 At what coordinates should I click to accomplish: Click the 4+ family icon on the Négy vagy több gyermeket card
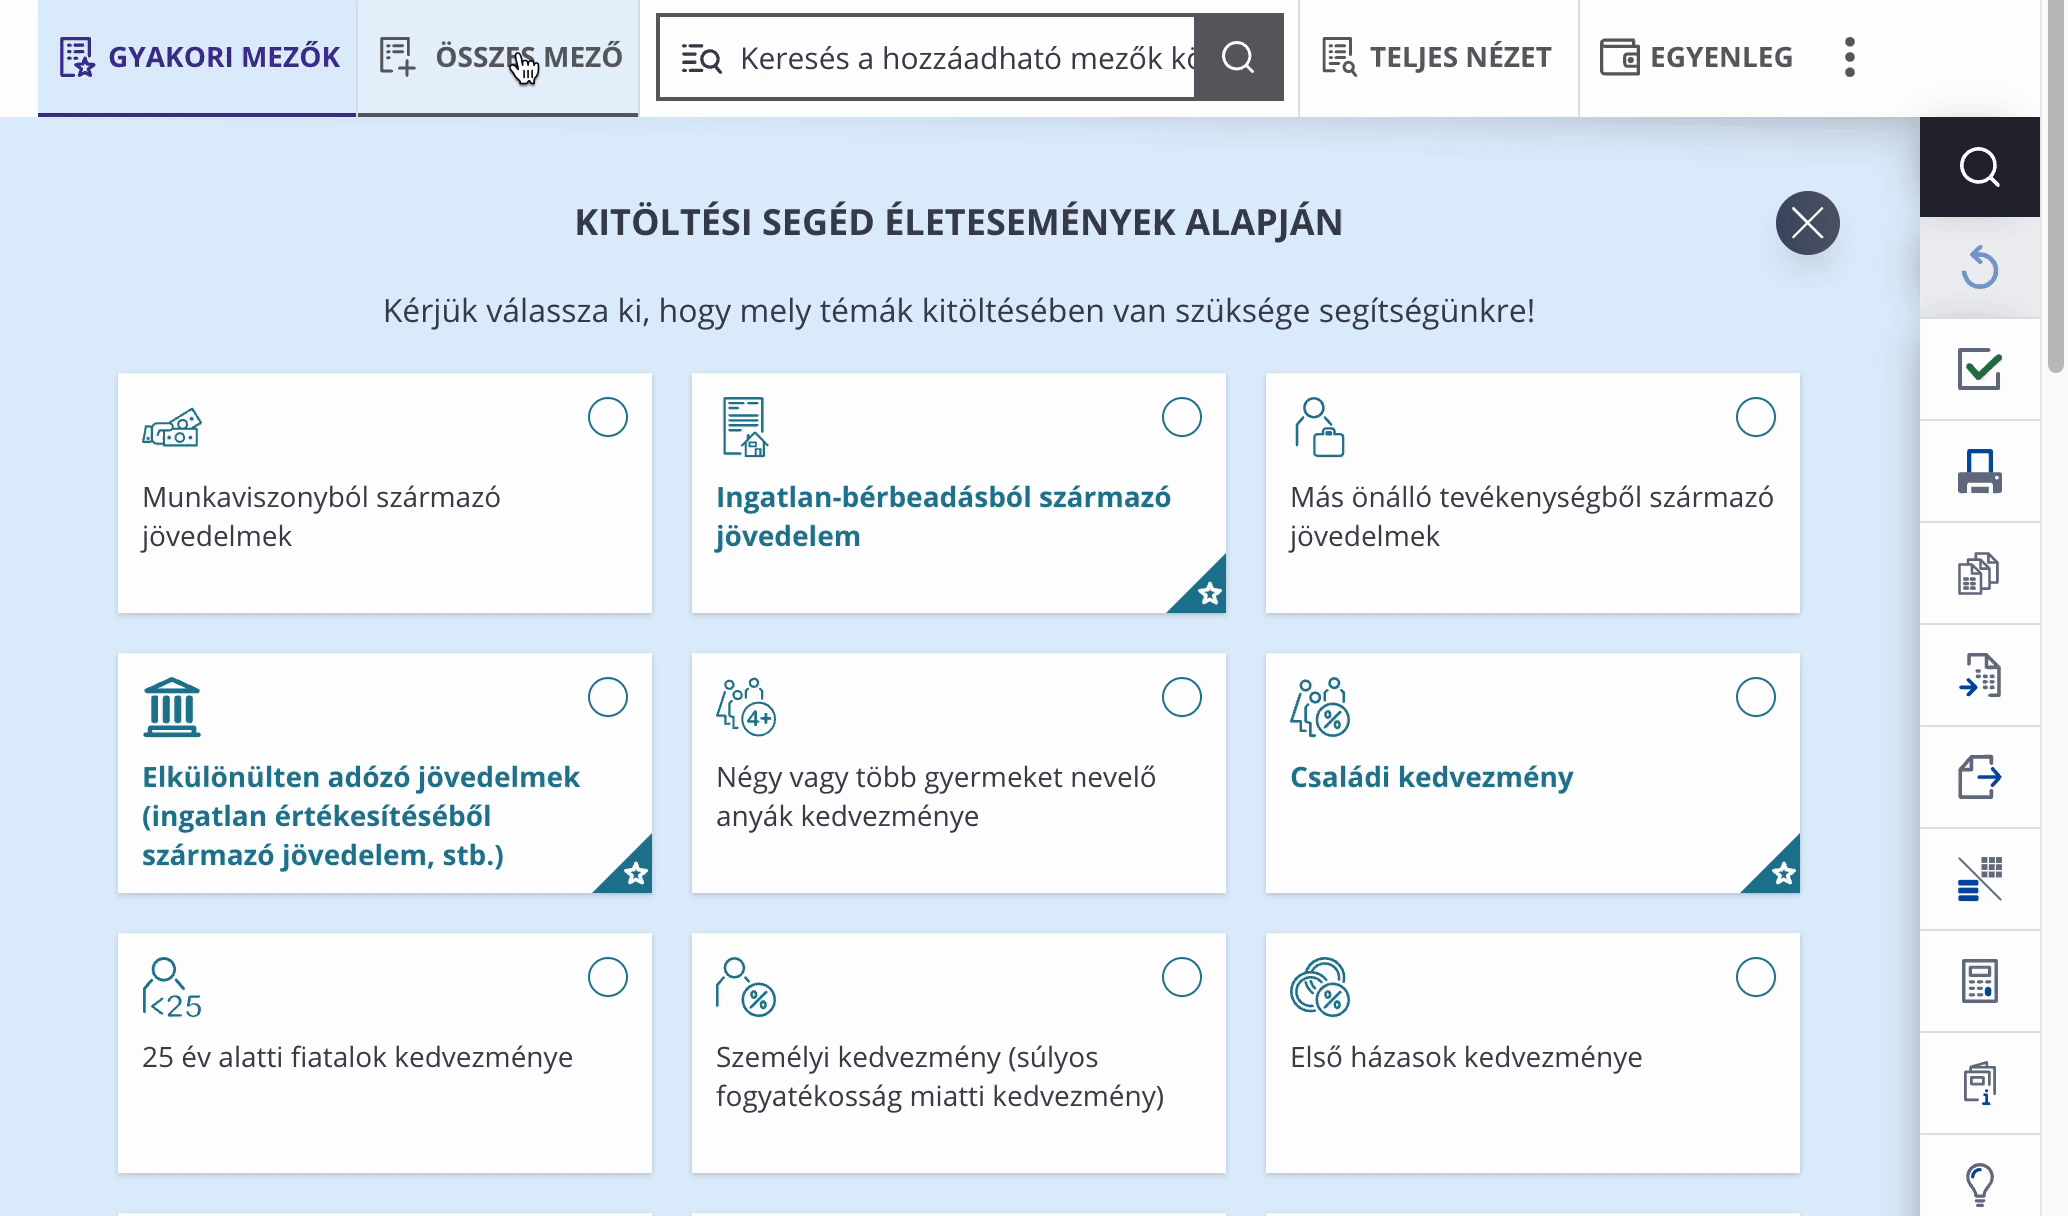(746, 707)
